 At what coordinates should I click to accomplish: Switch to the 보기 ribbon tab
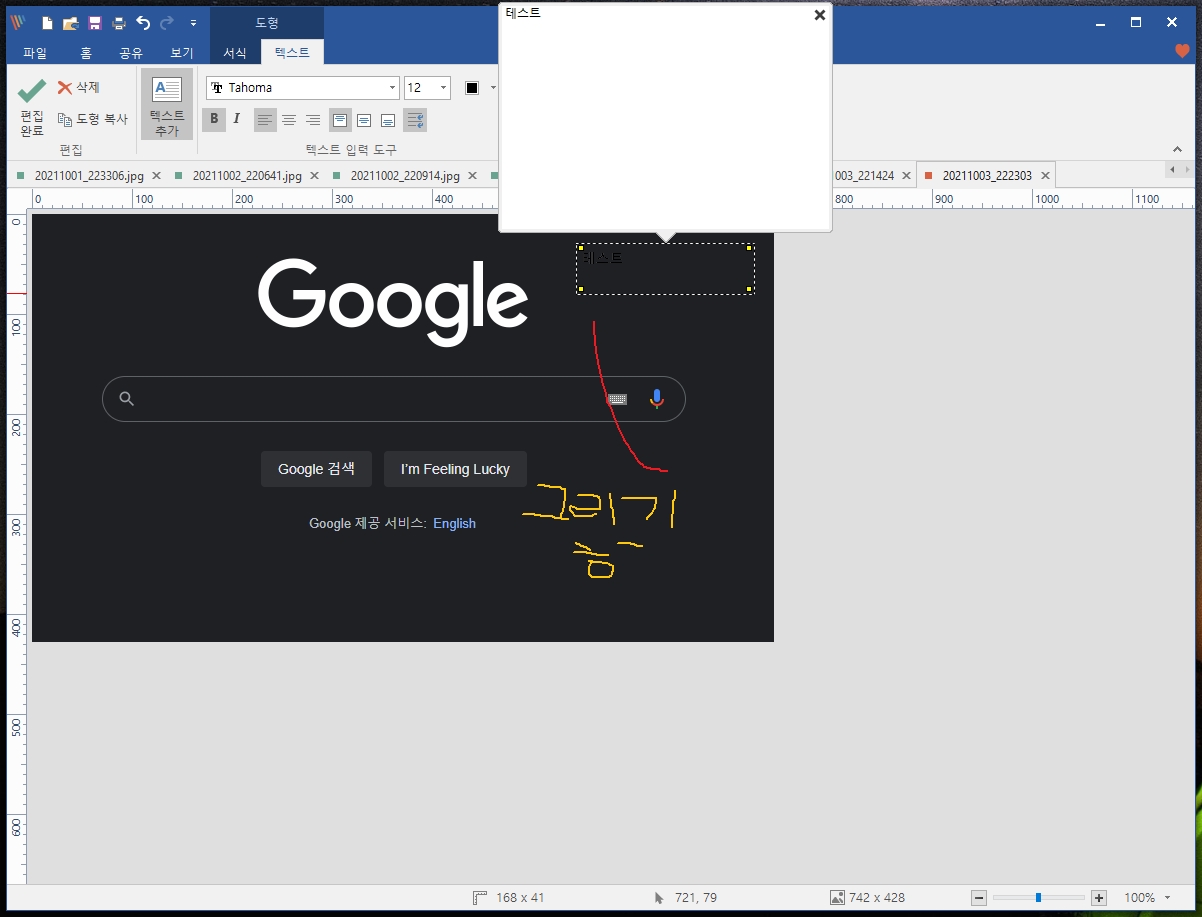tap(182, 53)
